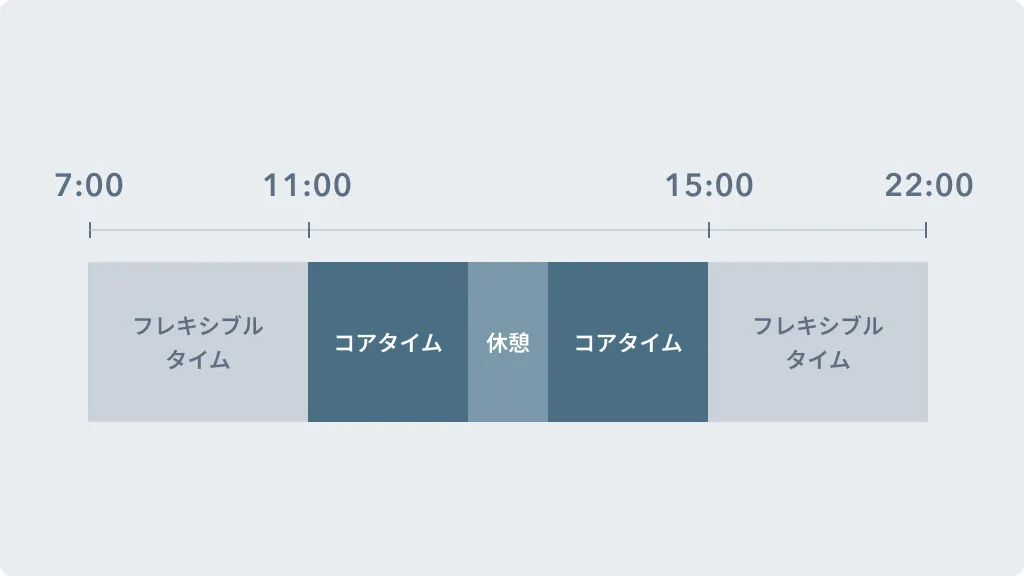Click the timeline line between 11:00 and 15:00
Viewport: 1024px width, 576px height.
coord(509,230)
